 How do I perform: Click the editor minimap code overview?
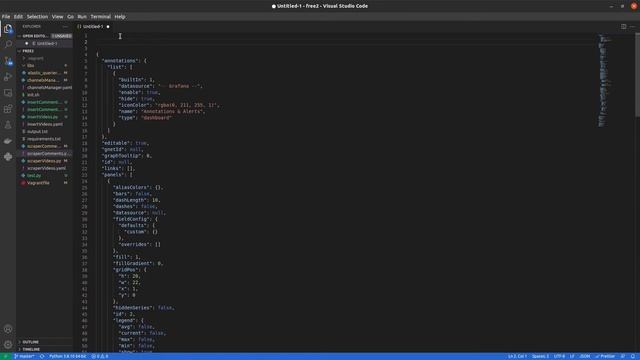pos(604,80)
